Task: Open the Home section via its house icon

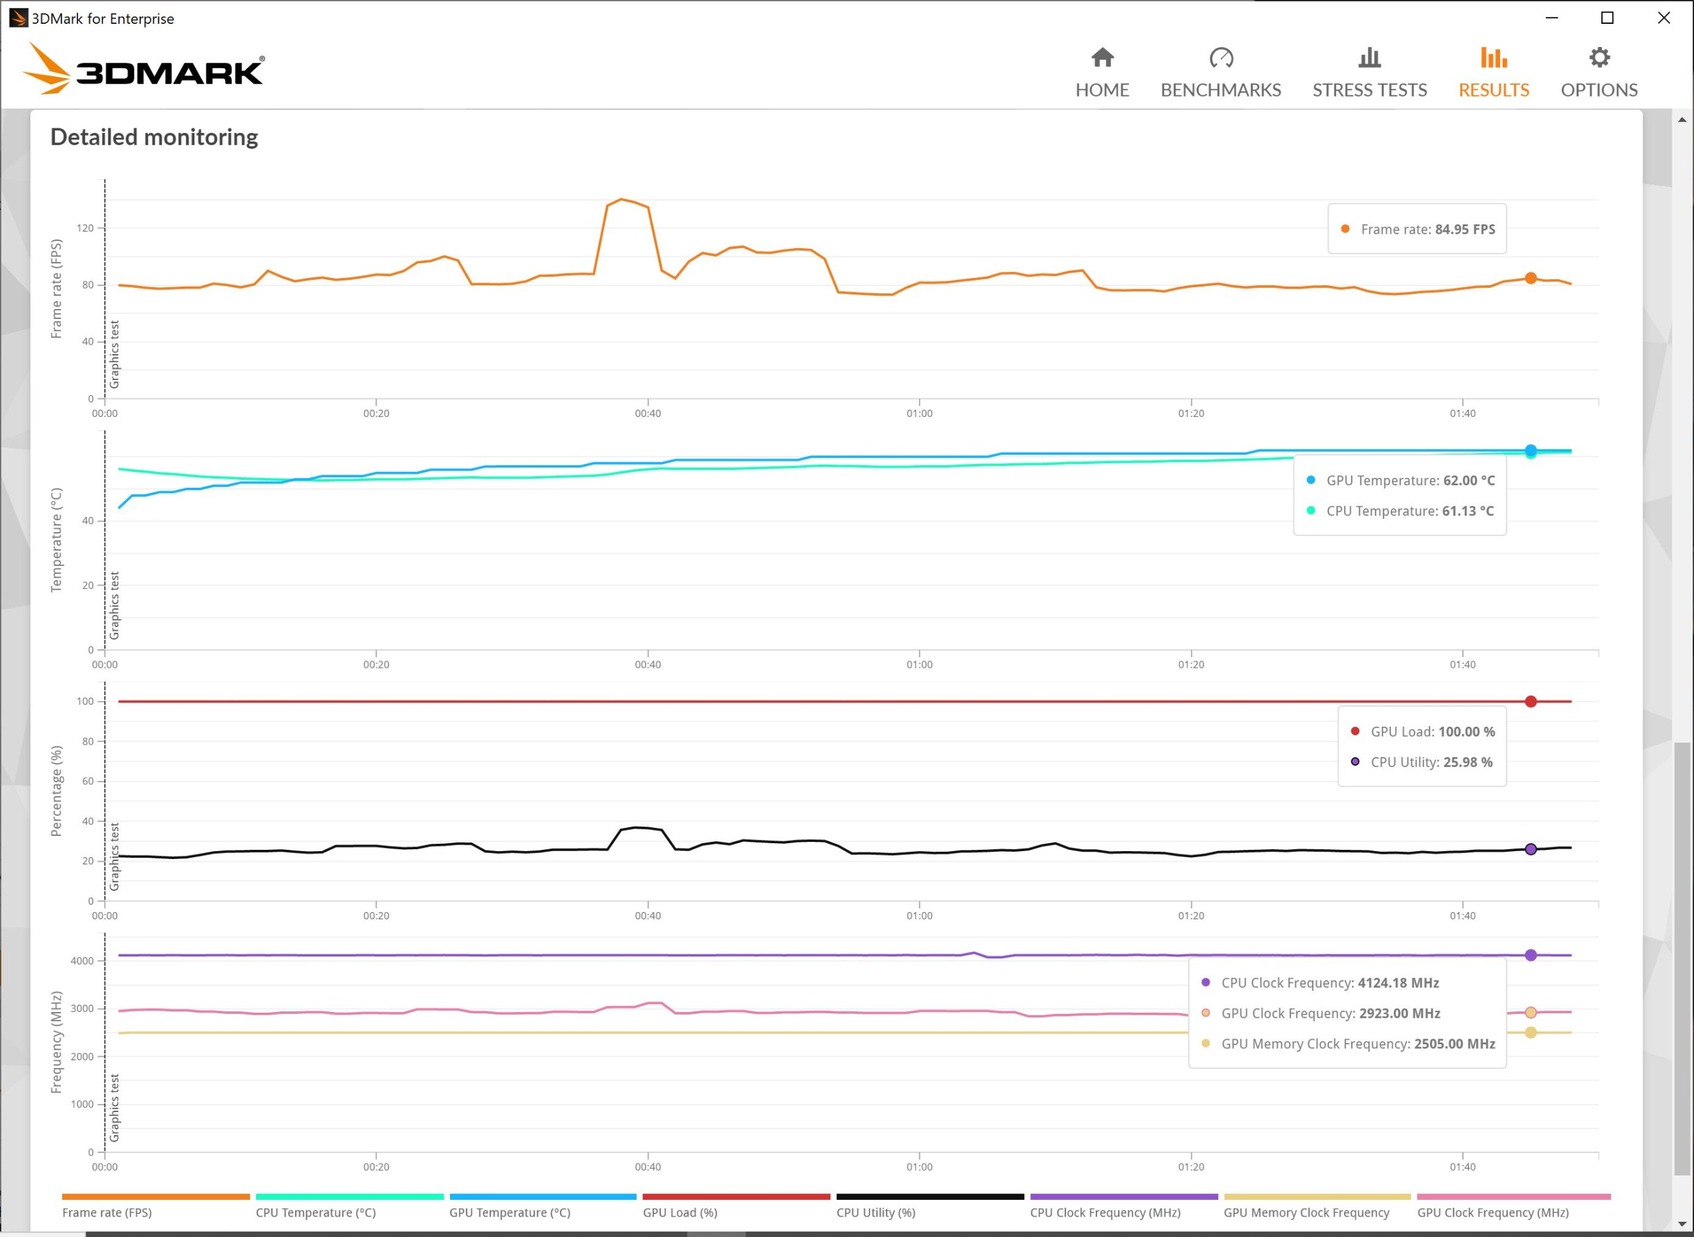Action: 1102,58
